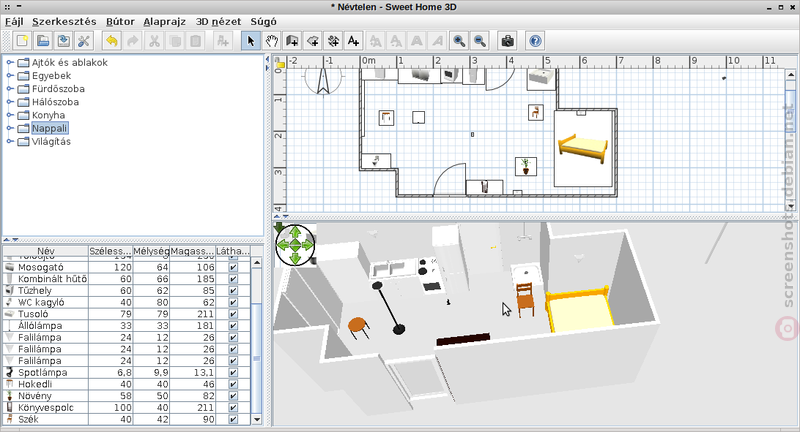Viewport: 800px width, 432px height.
Task: Click the Zoom in magnifier icon
Action: [459, 41]
